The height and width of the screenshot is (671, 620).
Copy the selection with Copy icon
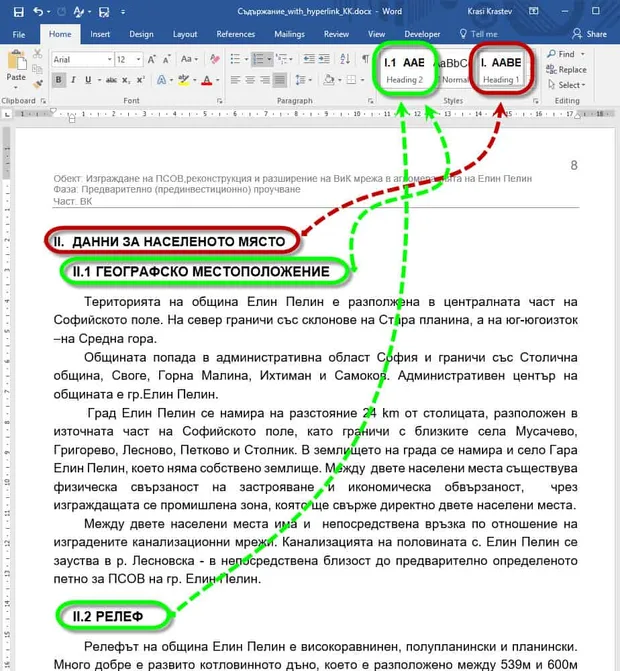pos(38,69)
